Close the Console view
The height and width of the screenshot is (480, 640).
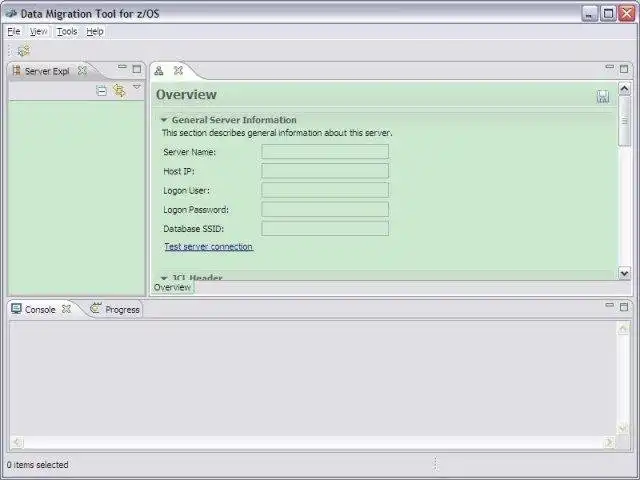[66, 309]
